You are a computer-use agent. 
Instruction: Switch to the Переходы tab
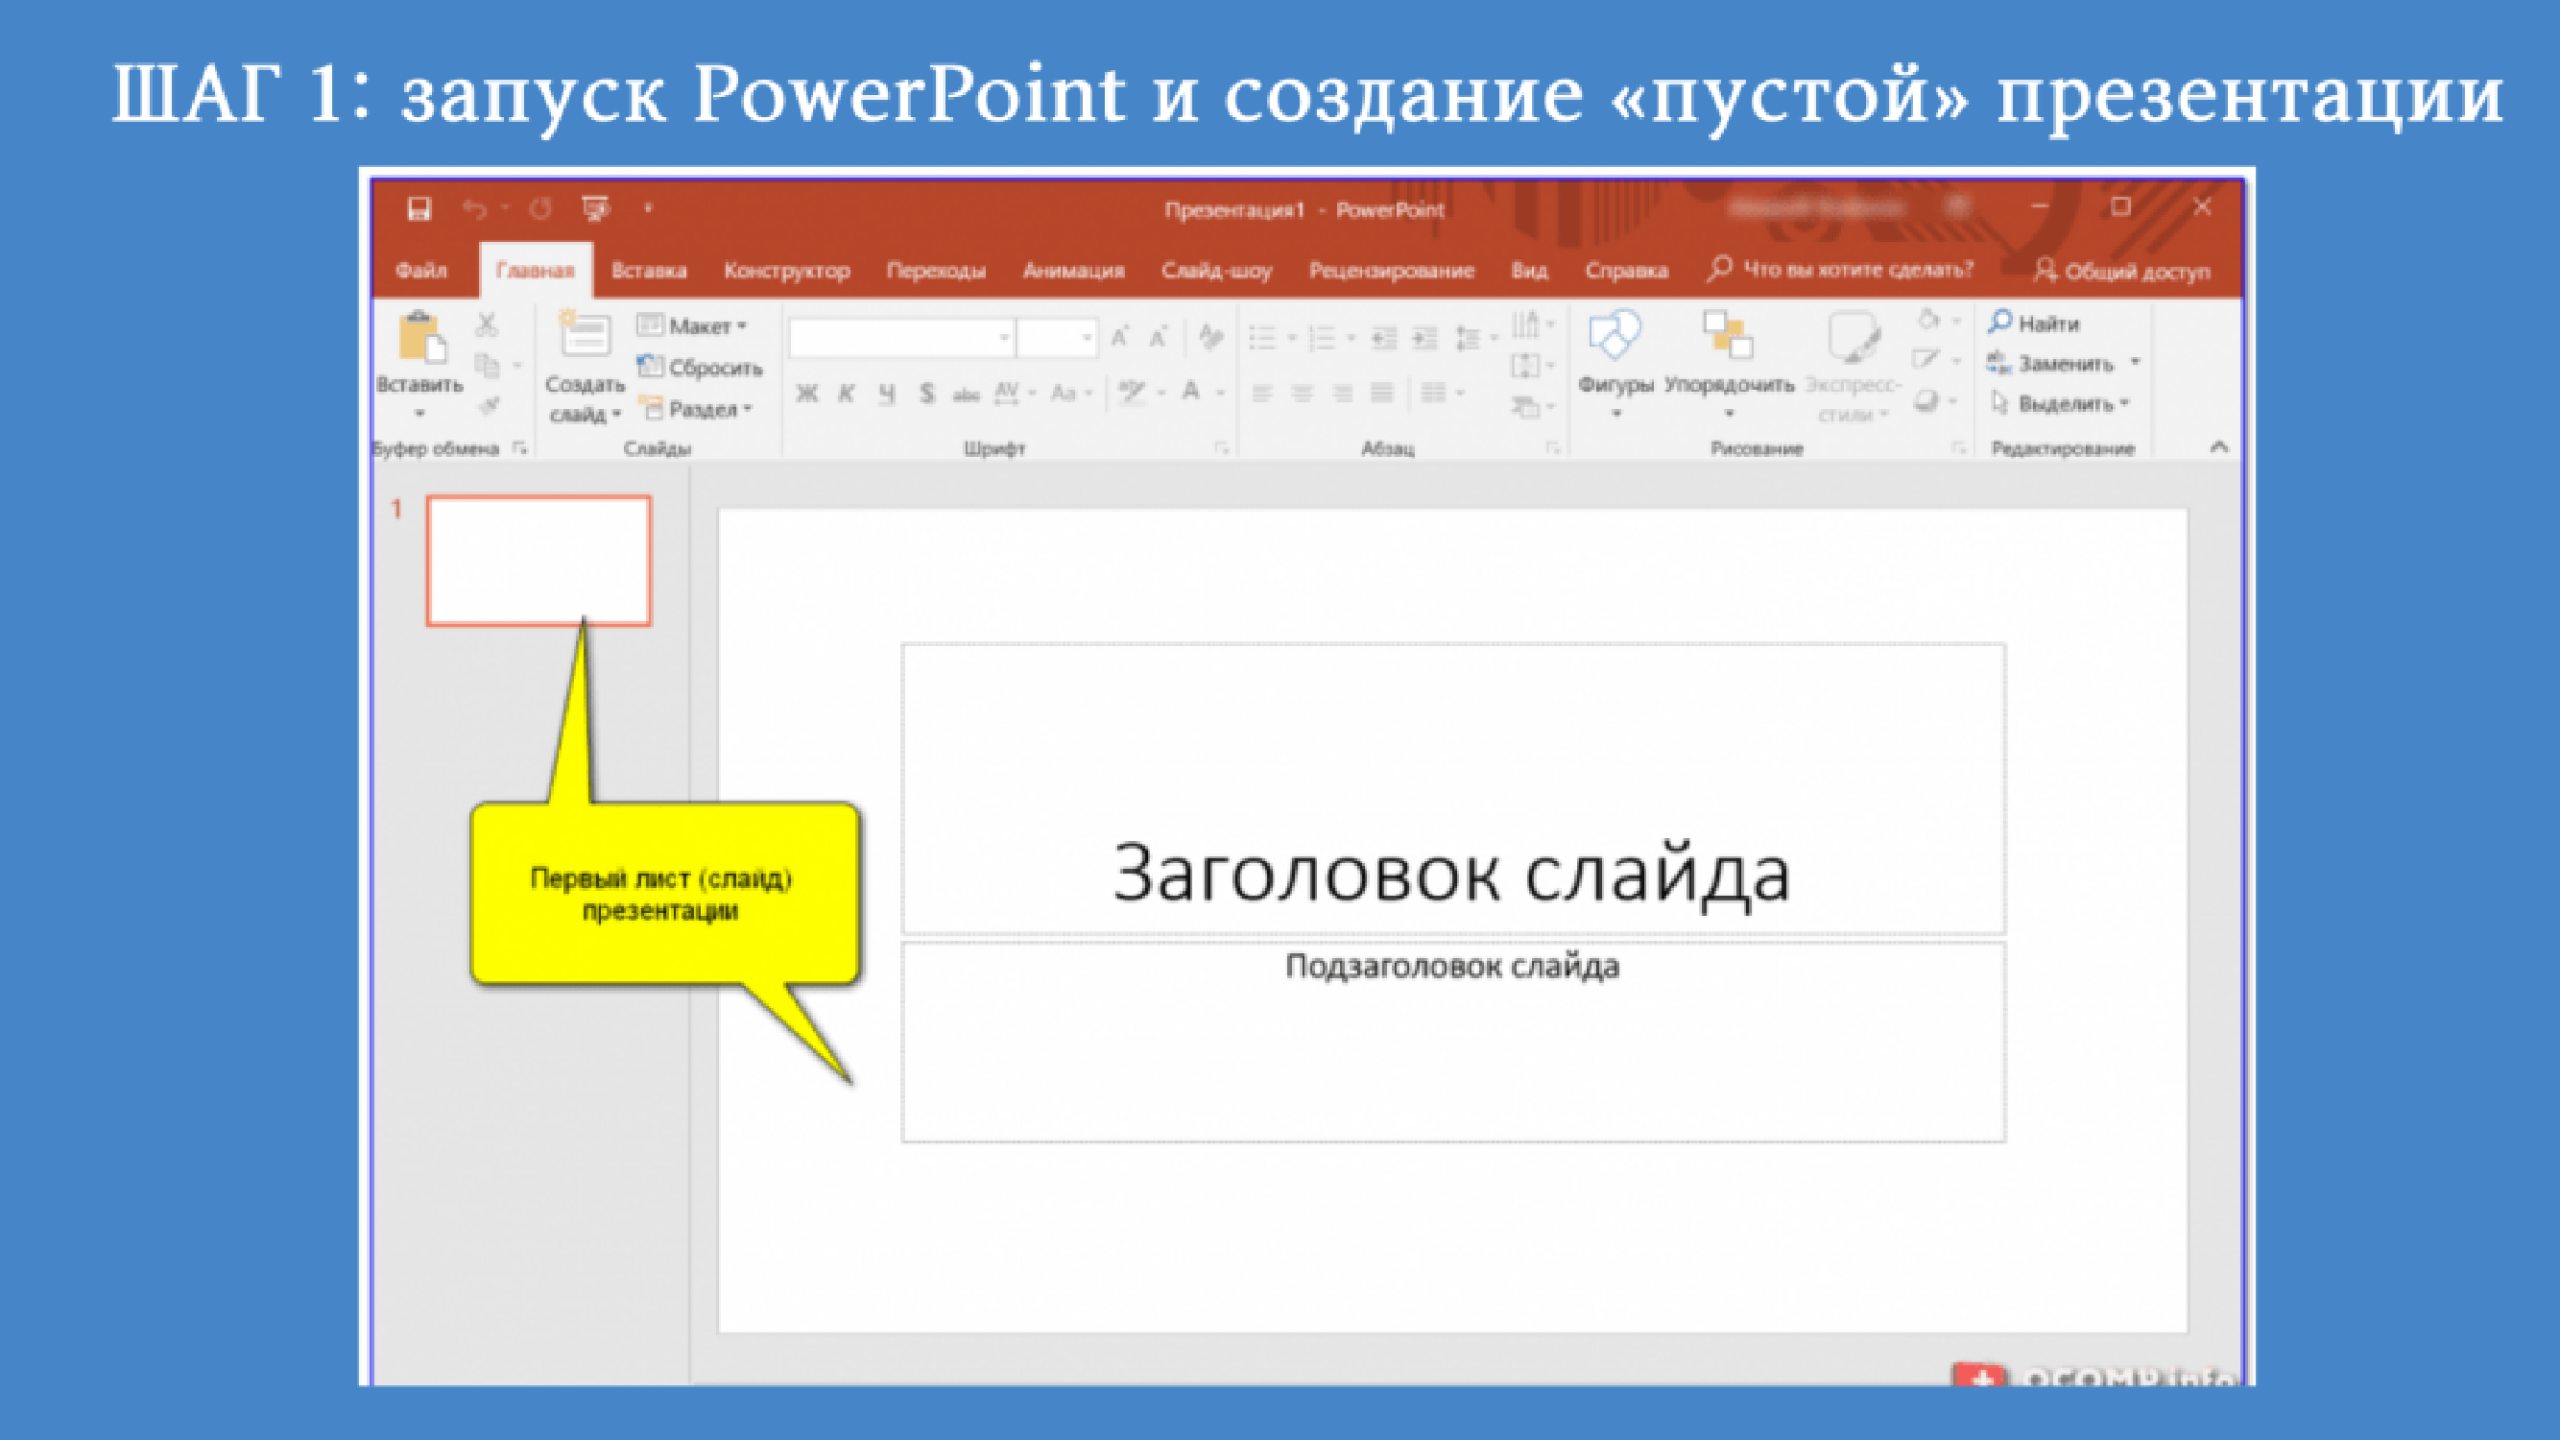click(x=936, y=270)
